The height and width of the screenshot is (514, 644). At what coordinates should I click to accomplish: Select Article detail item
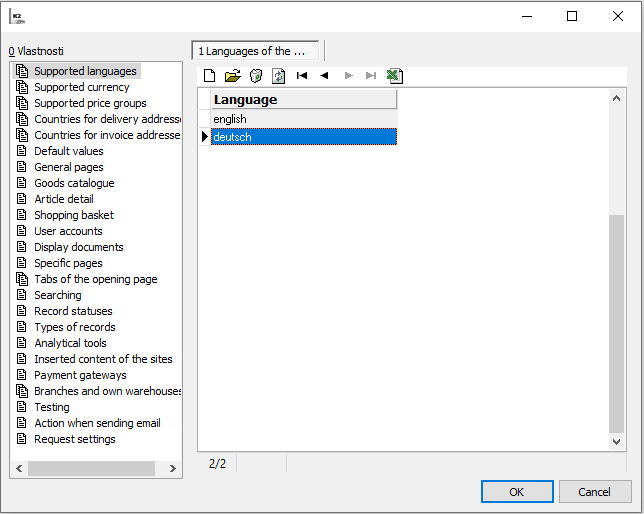click(64, 199)
